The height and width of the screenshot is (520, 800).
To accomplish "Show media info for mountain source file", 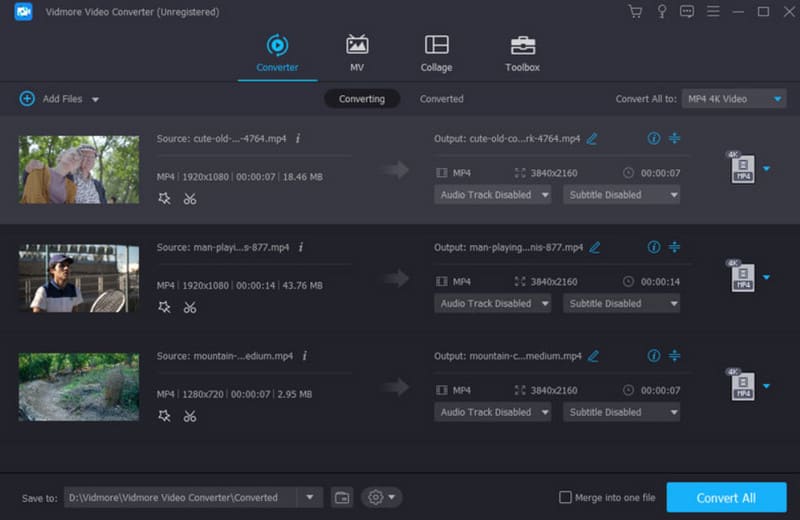I will pos(305,355).
